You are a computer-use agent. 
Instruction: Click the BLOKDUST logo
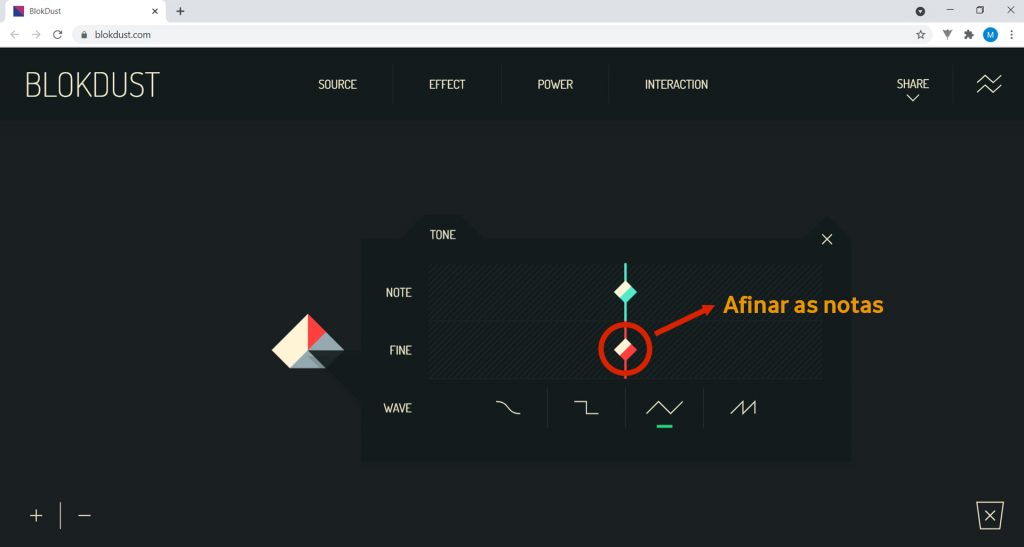point(92,85)
